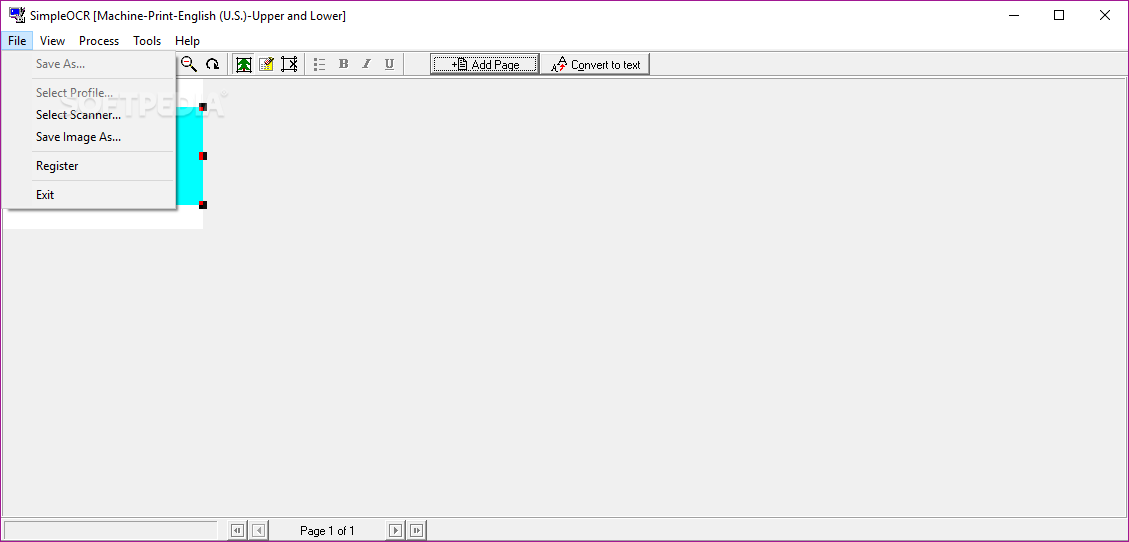Screen dimensions: 1129x542
Task: Click the Convert to text button
Action: click(595, 64)
